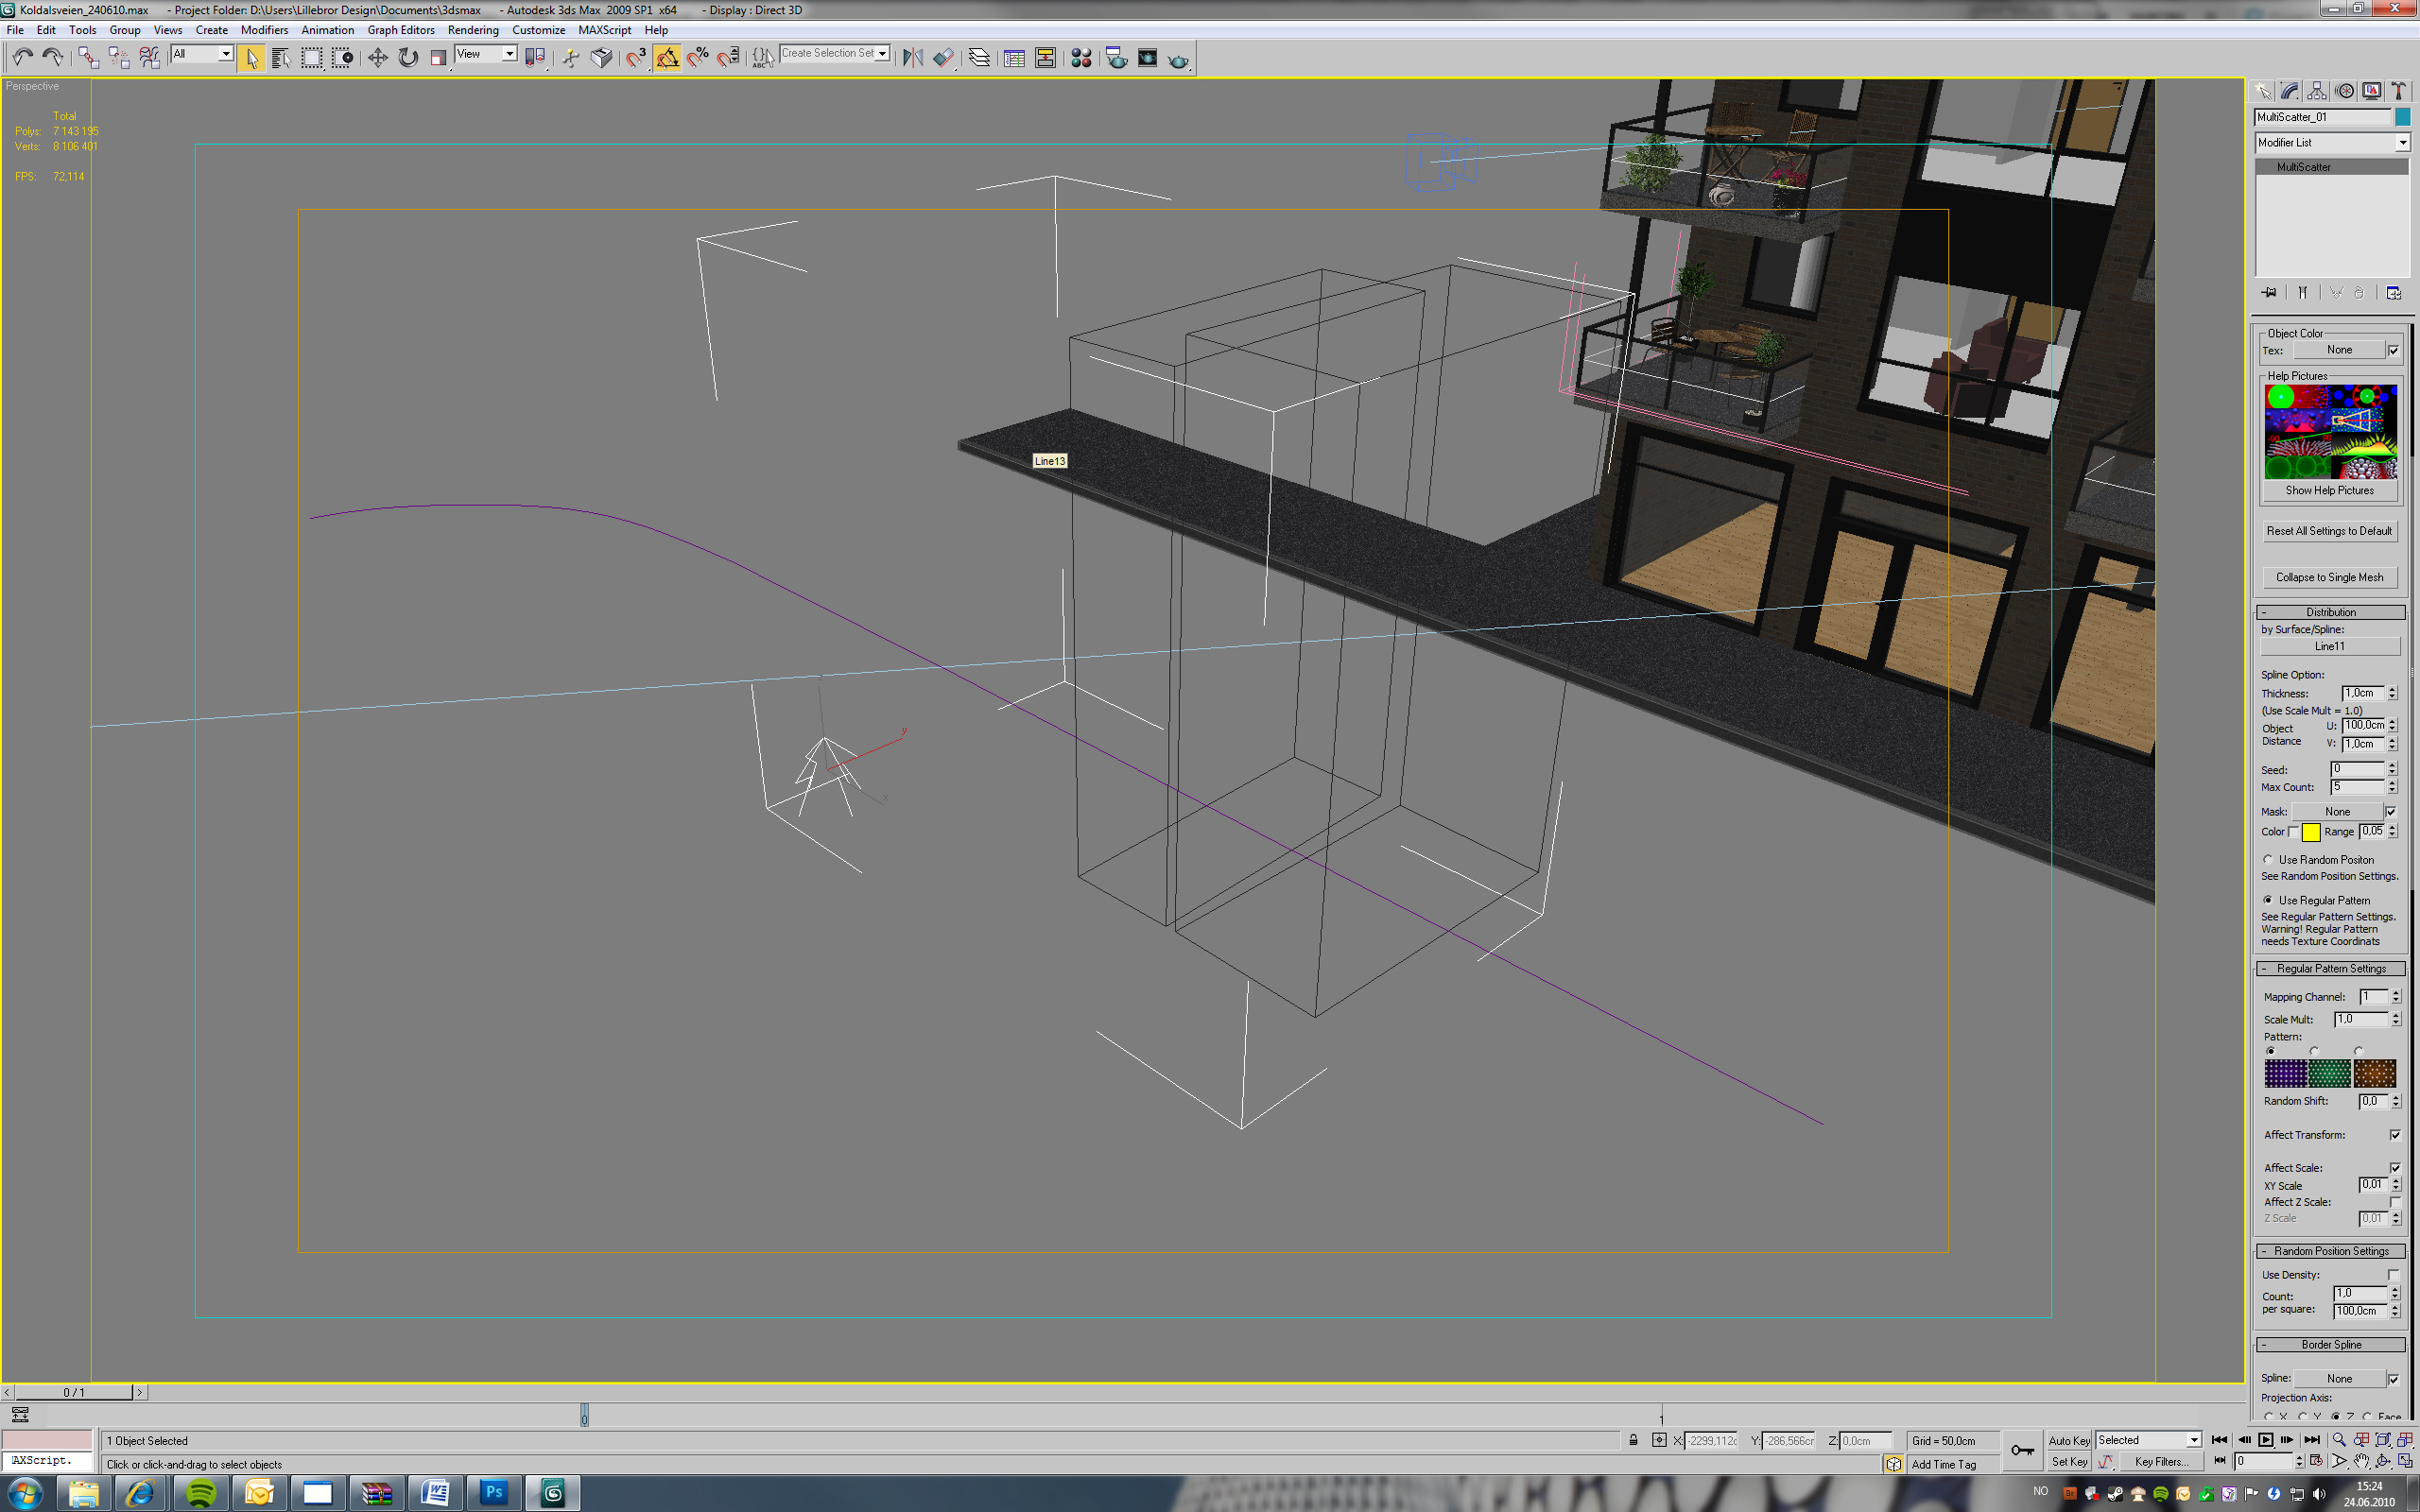Viewport: 2420px width, 1512px height.
Task: Enable the Color checkbox next to the yellow swatch
Action: (x=2292, y=831)
